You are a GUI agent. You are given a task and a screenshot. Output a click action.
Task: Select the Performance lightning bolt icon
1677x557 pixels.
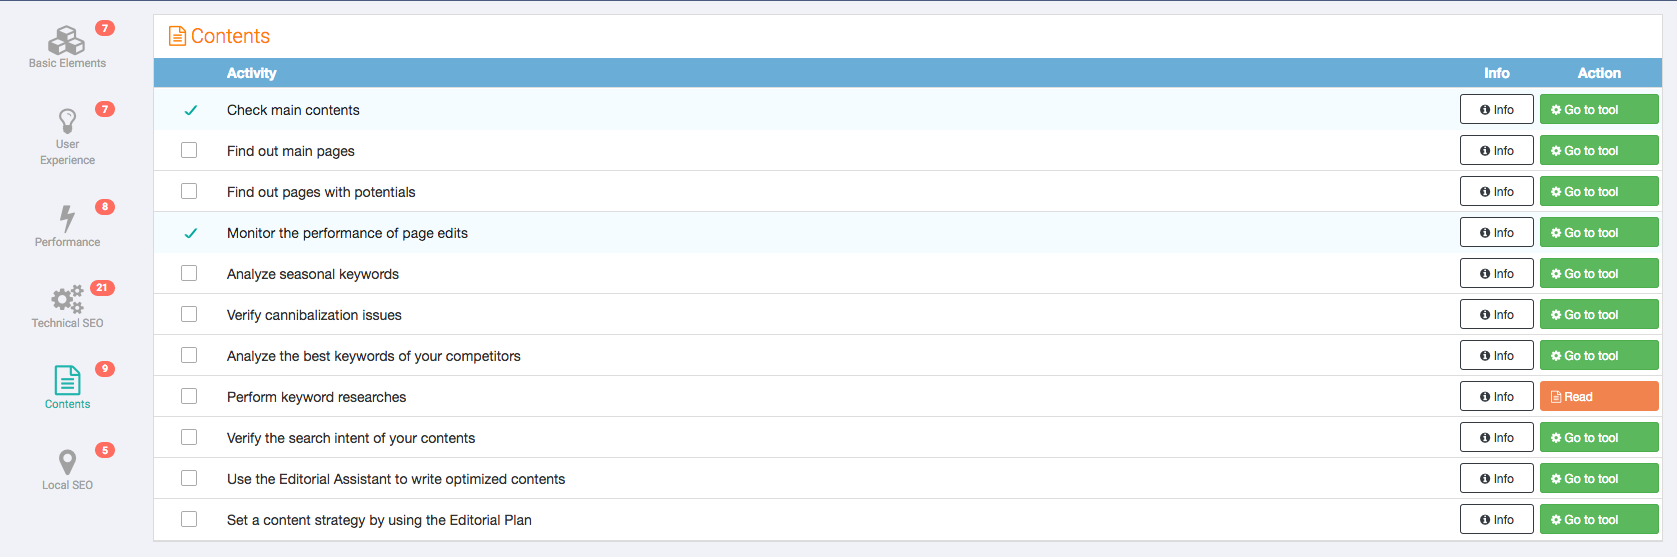[x=67, y=218]
